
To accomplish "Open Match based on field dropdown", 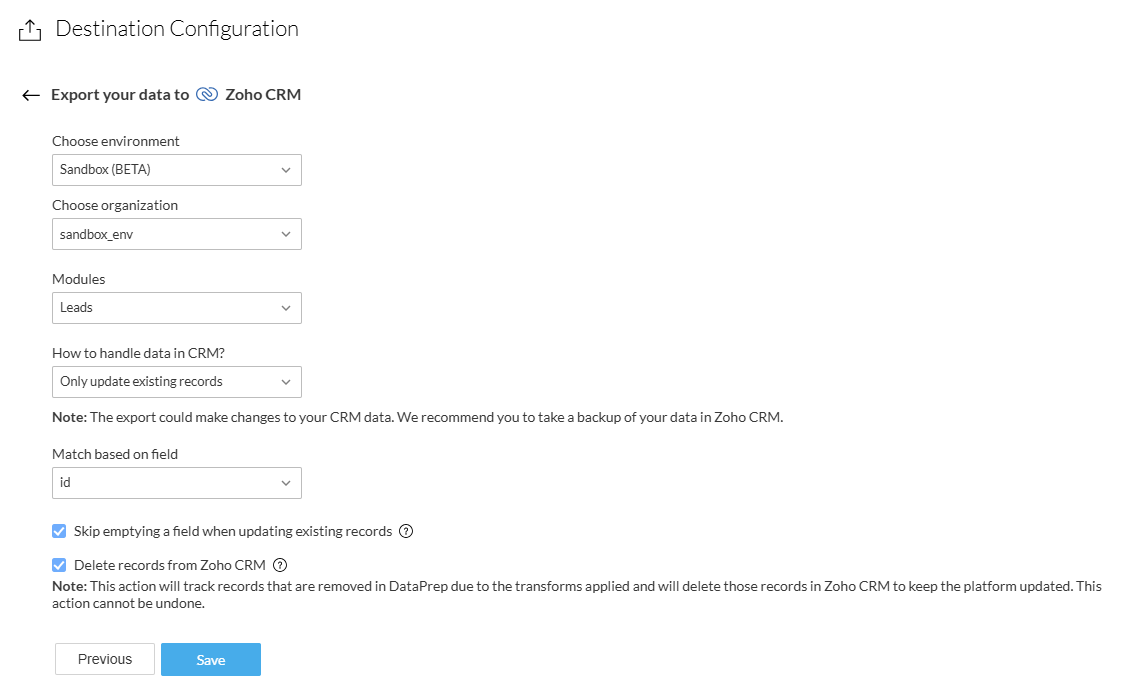I will tap(176, 483).
